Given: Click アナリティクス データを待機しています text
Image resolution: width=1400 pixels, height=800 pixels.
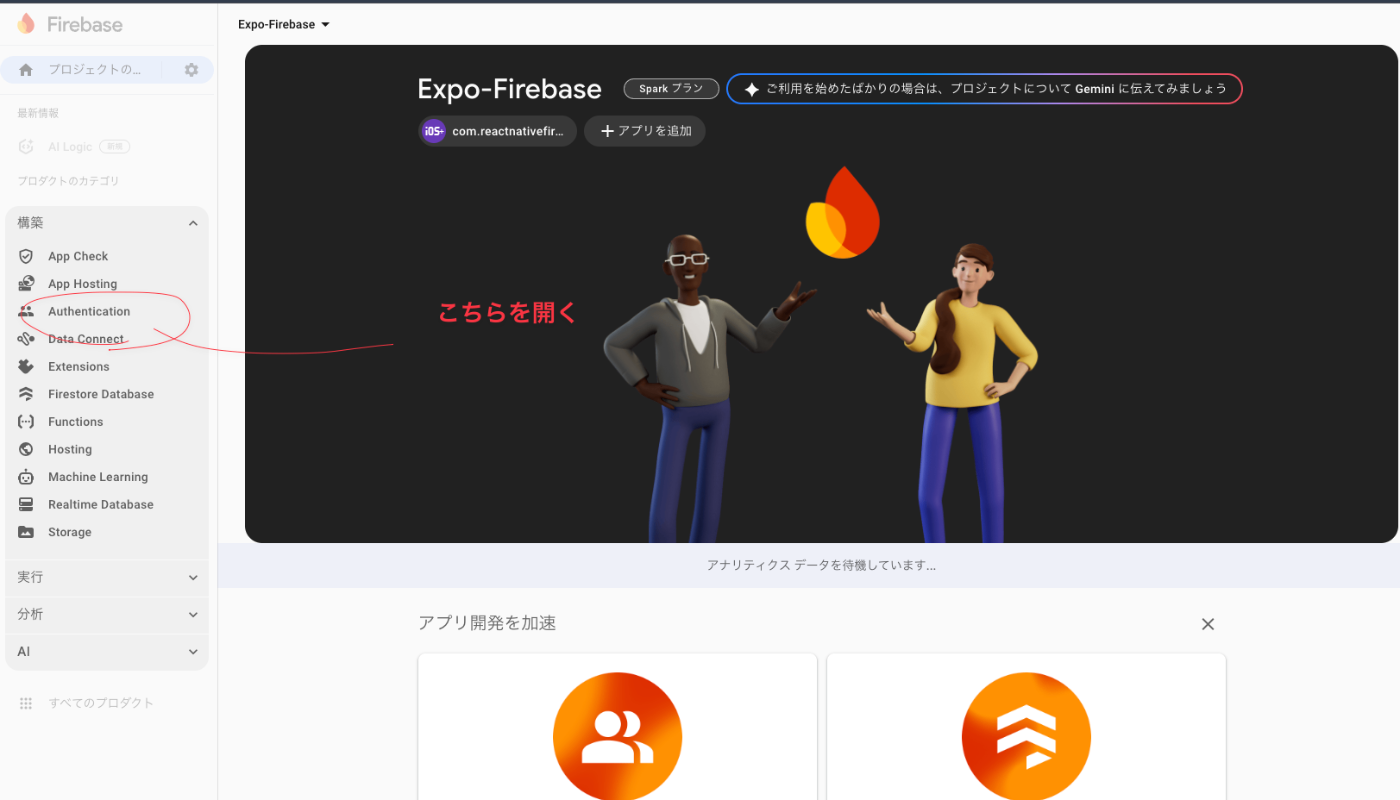Looking at the screenshot, I should tap(821, 566).
